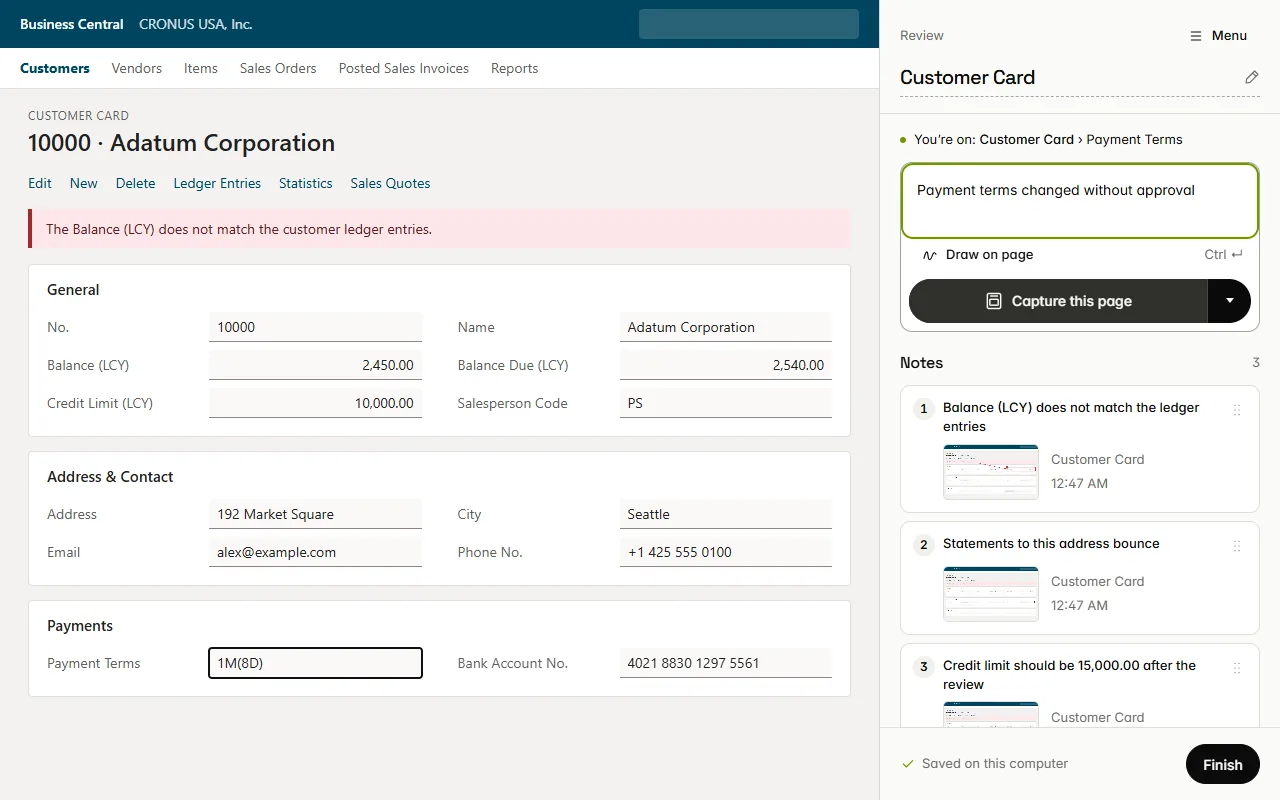Click the Balance Due (LCY) field
The image size is (1280, 800).
[726, 365]
